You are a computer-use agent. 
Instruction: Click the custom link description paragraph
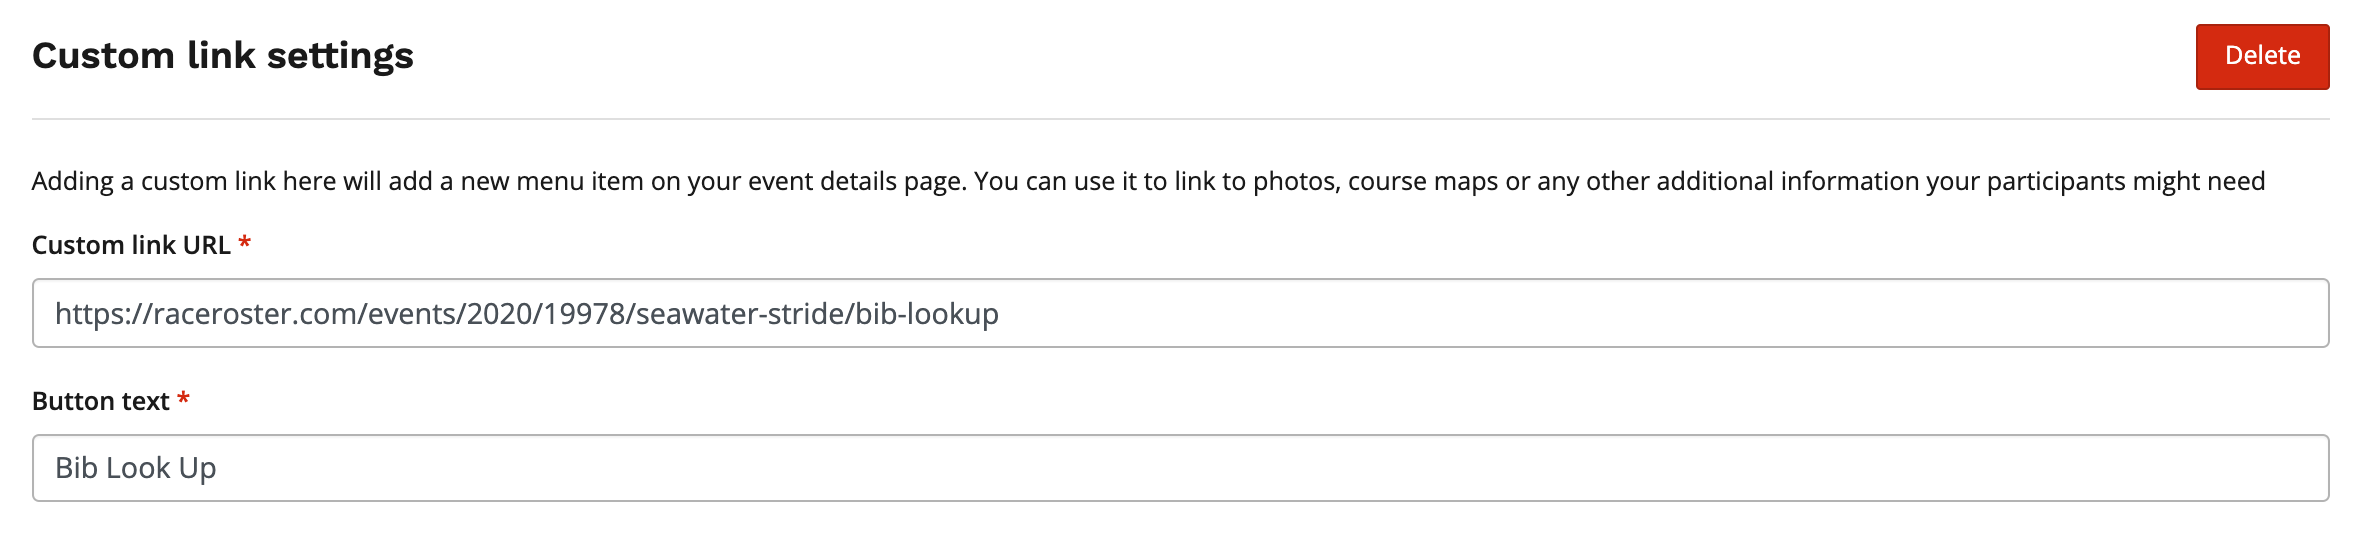(x=1148, y=181)
